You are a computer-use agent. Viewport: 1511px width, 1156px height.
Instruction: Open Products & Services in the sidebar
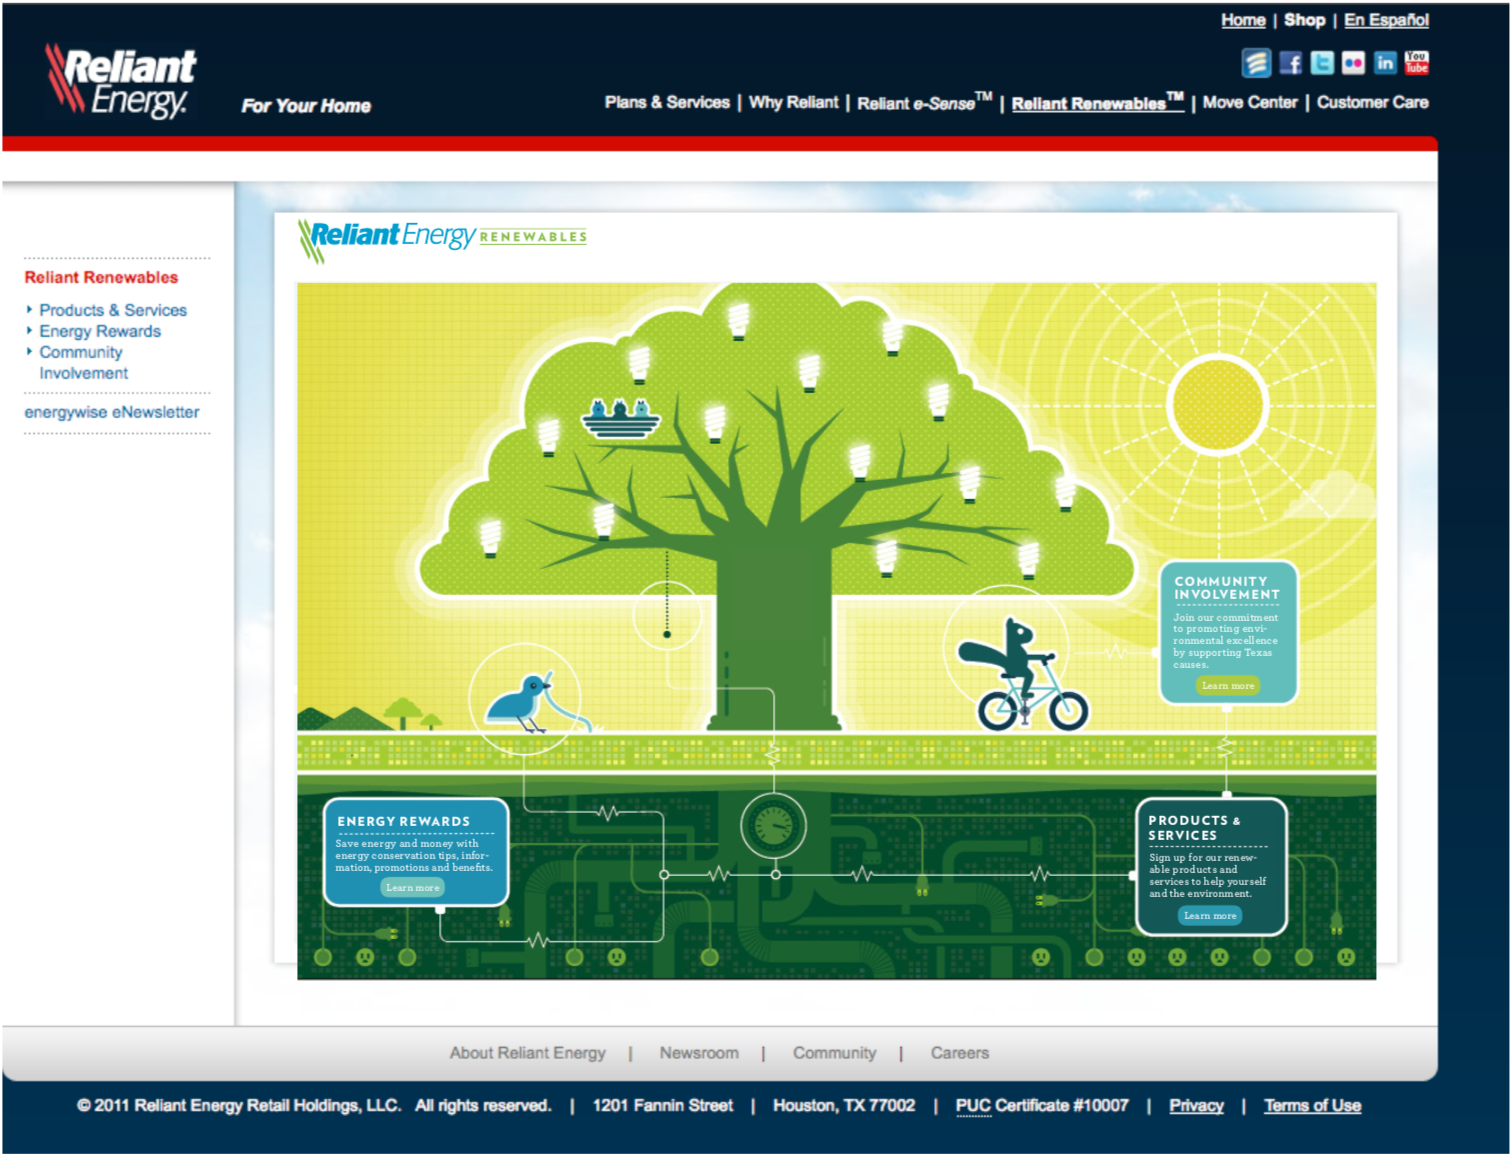pyautogui.click(x=113, y=311)
